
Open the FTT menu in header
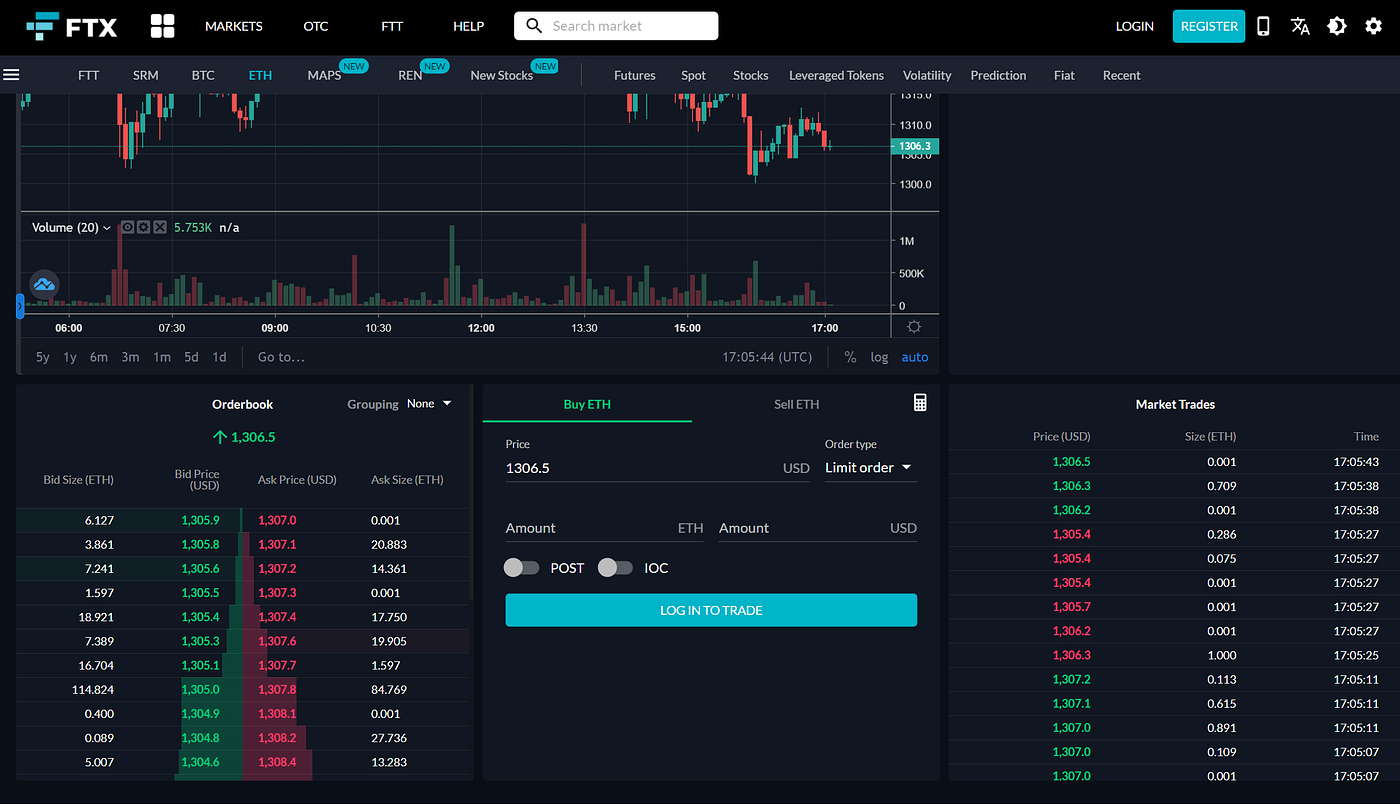(x=392, y=26)
